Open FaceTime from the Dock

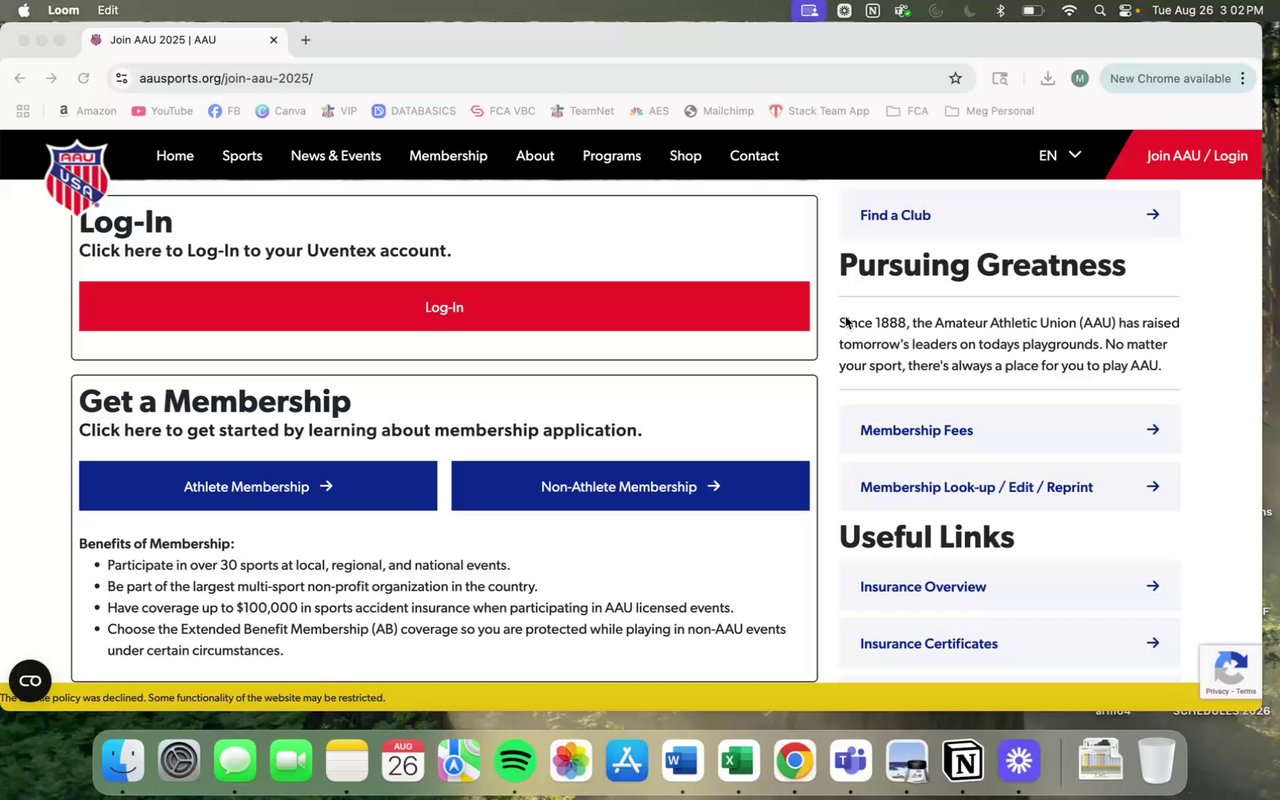coord(291,762)
